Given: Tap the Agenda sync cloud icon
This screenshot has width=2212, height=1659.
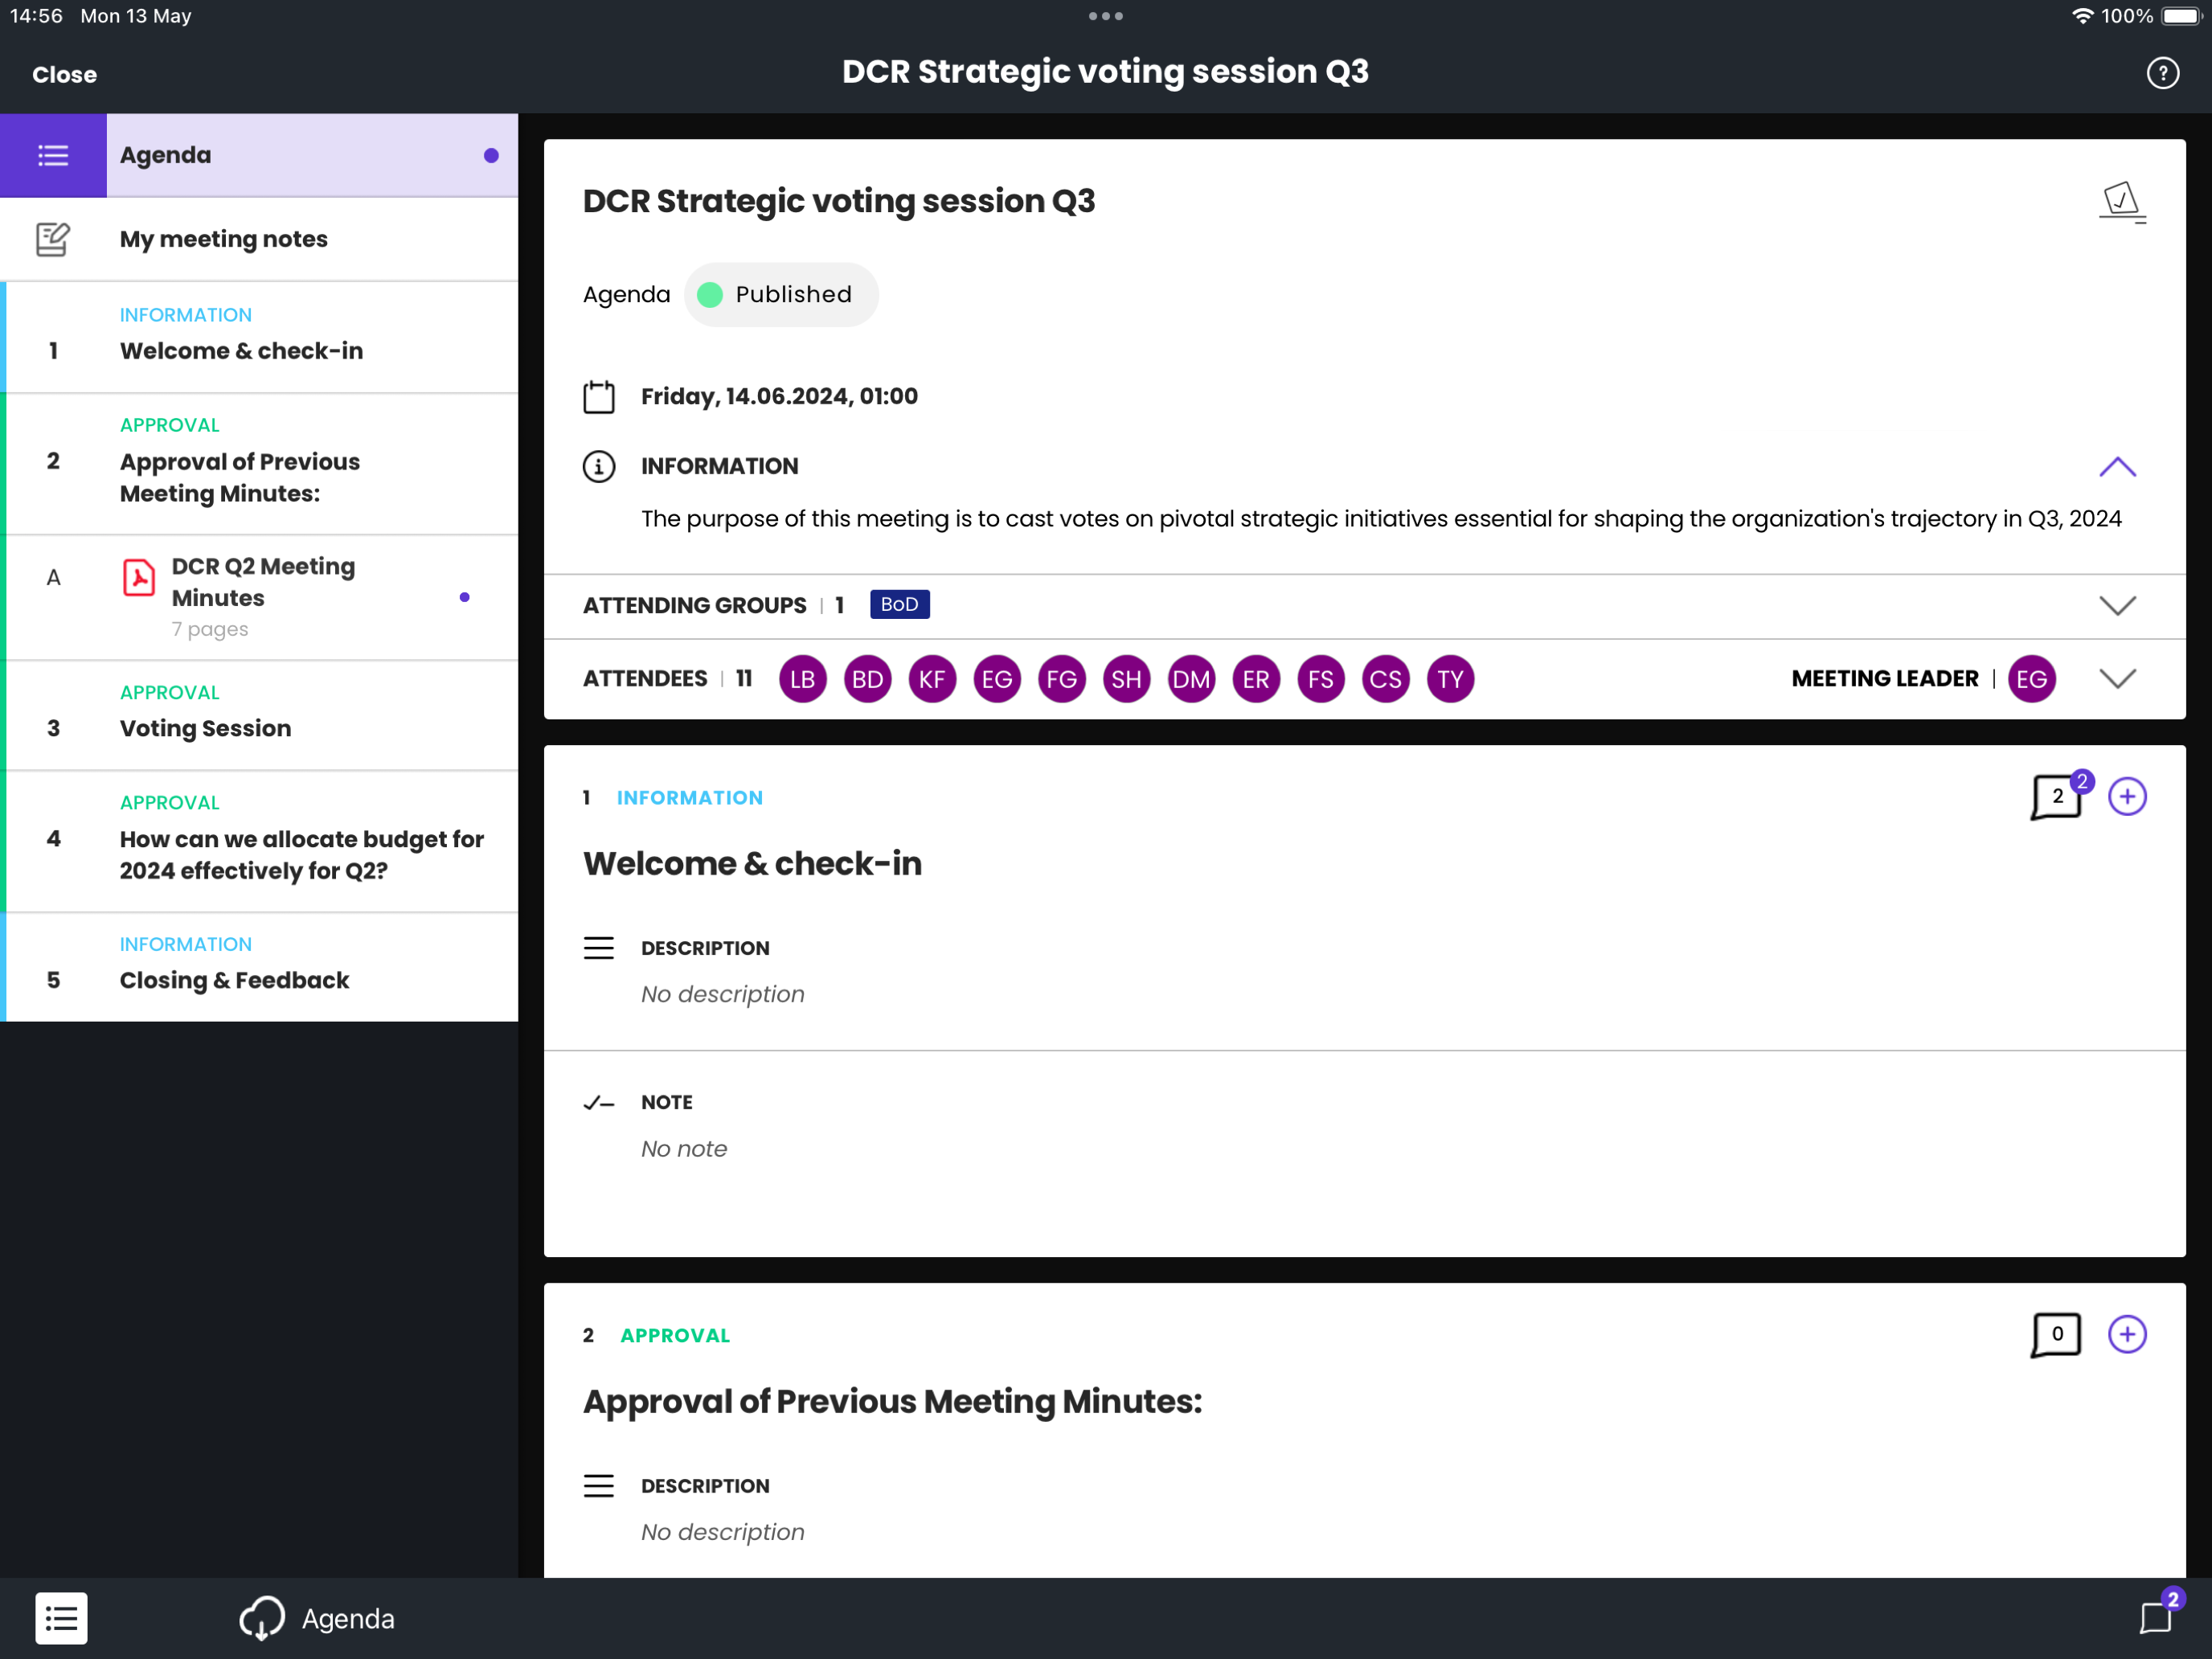Looking at the screenshot, I should tap(262, 1617).
